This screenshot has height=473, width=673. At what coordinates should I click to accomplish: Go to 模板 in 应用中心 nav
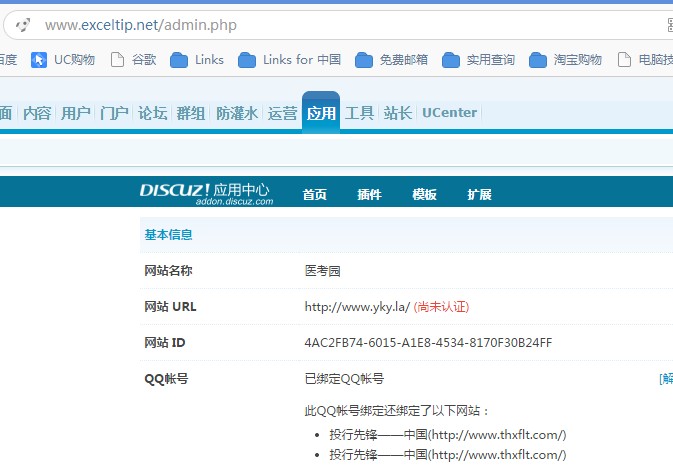point(424,194)
